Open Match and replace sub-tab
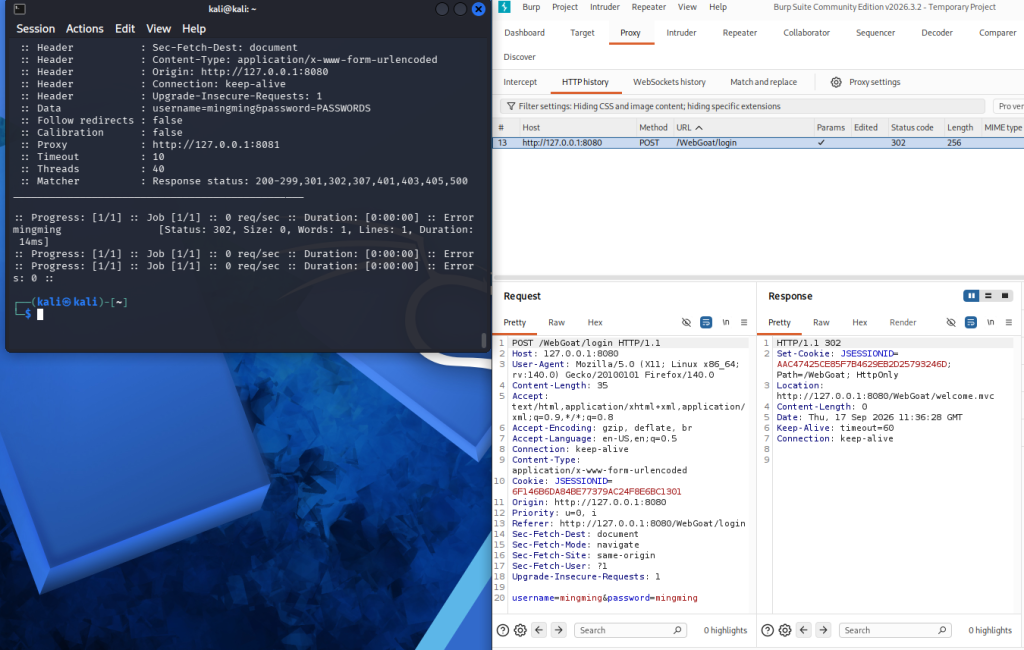Image resolution: width=1024 pixels, height=650 pixels. [763, 82]
